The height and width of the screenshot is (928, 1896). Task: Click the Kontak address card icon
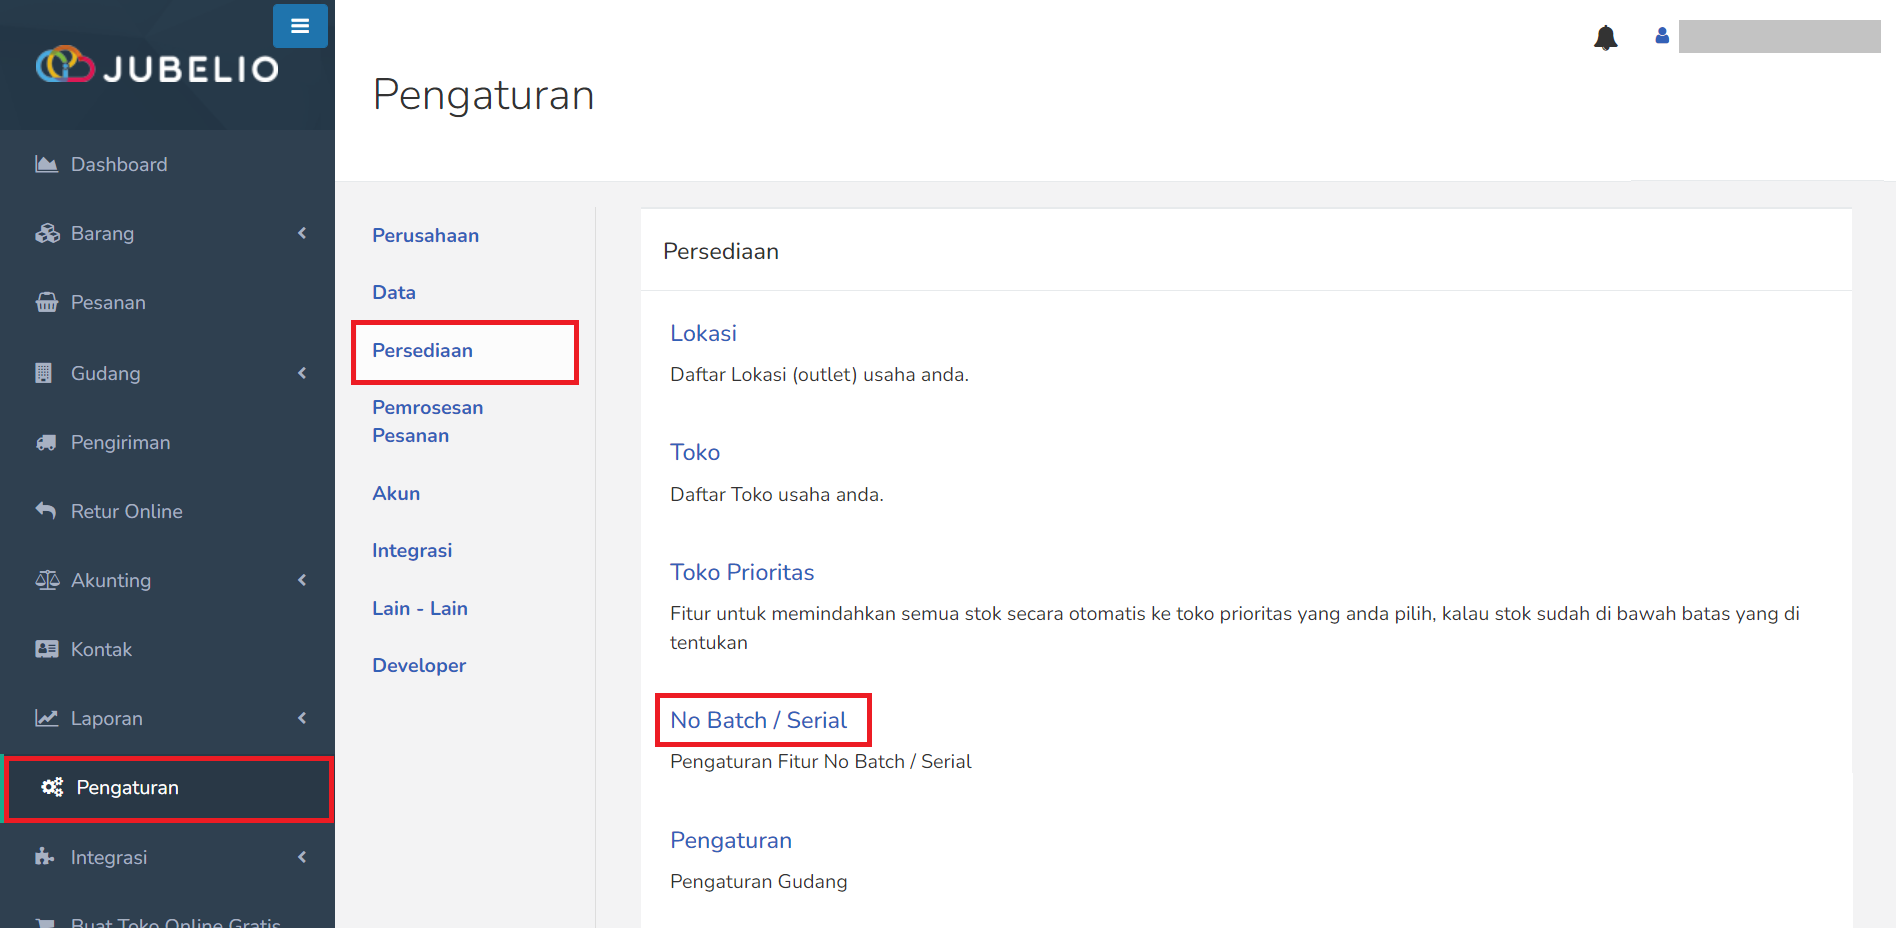[x=47, y=649]
